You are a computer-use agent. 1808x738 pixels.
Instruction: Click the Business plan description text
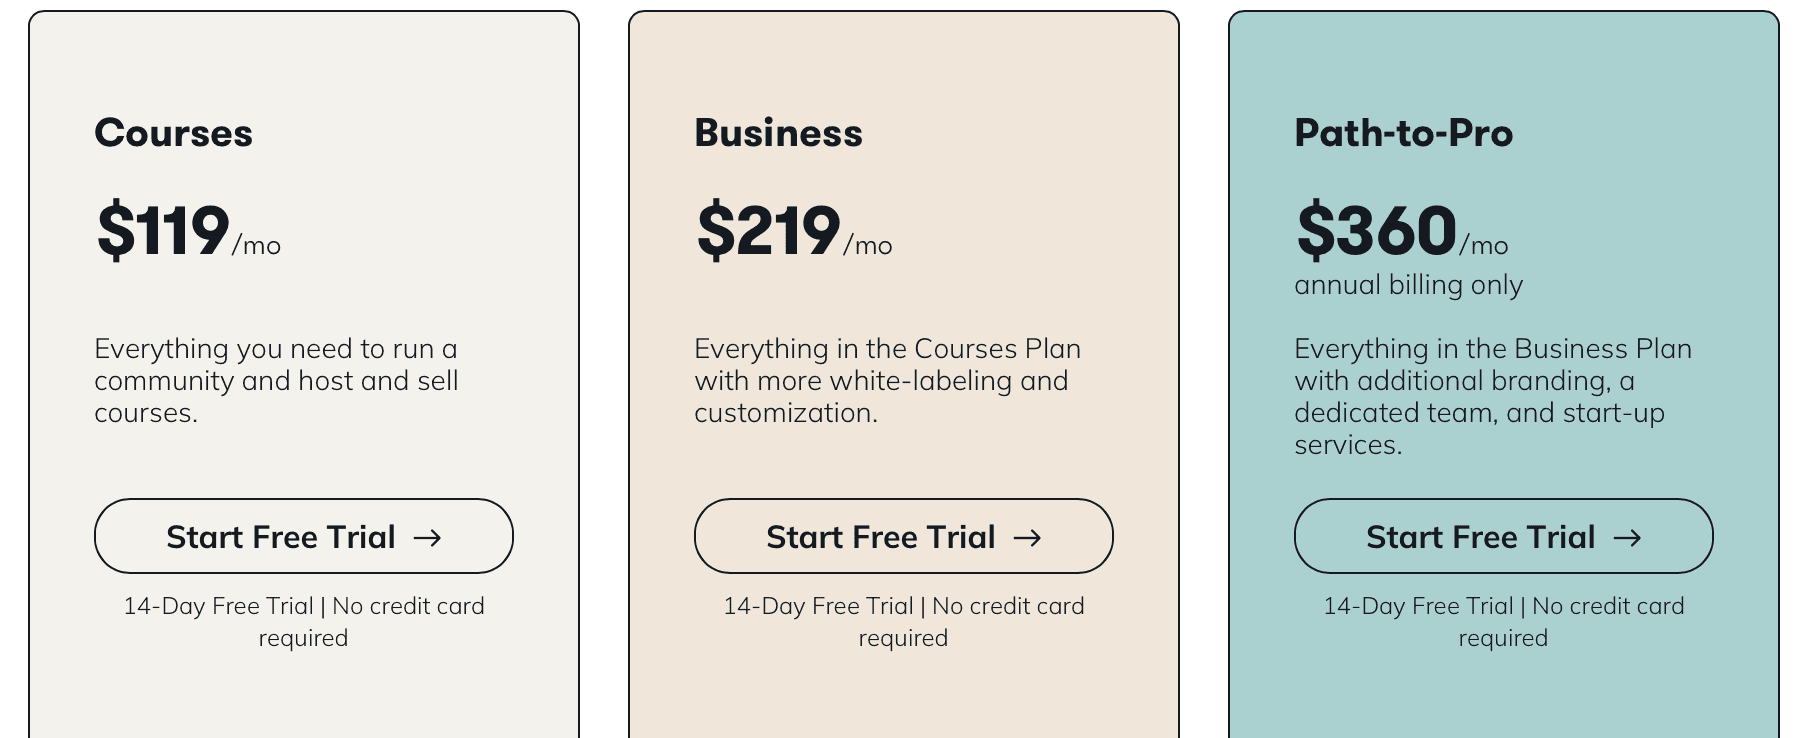pos(886,381)
